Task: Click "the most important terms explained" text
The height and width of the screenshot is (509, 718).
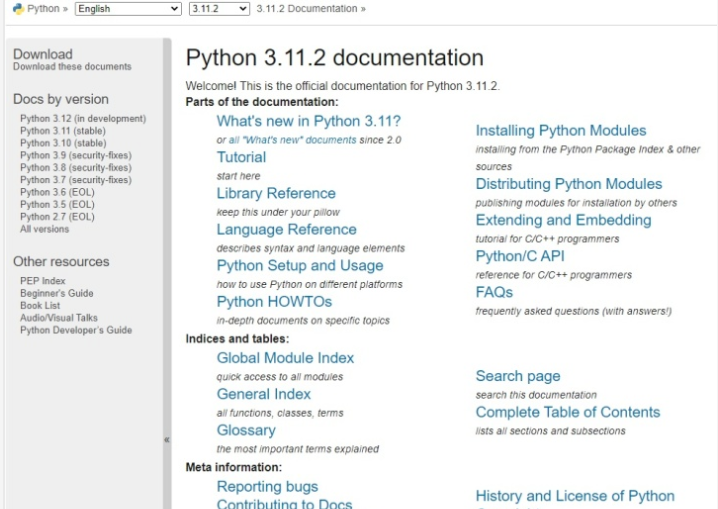Action: 298,449
